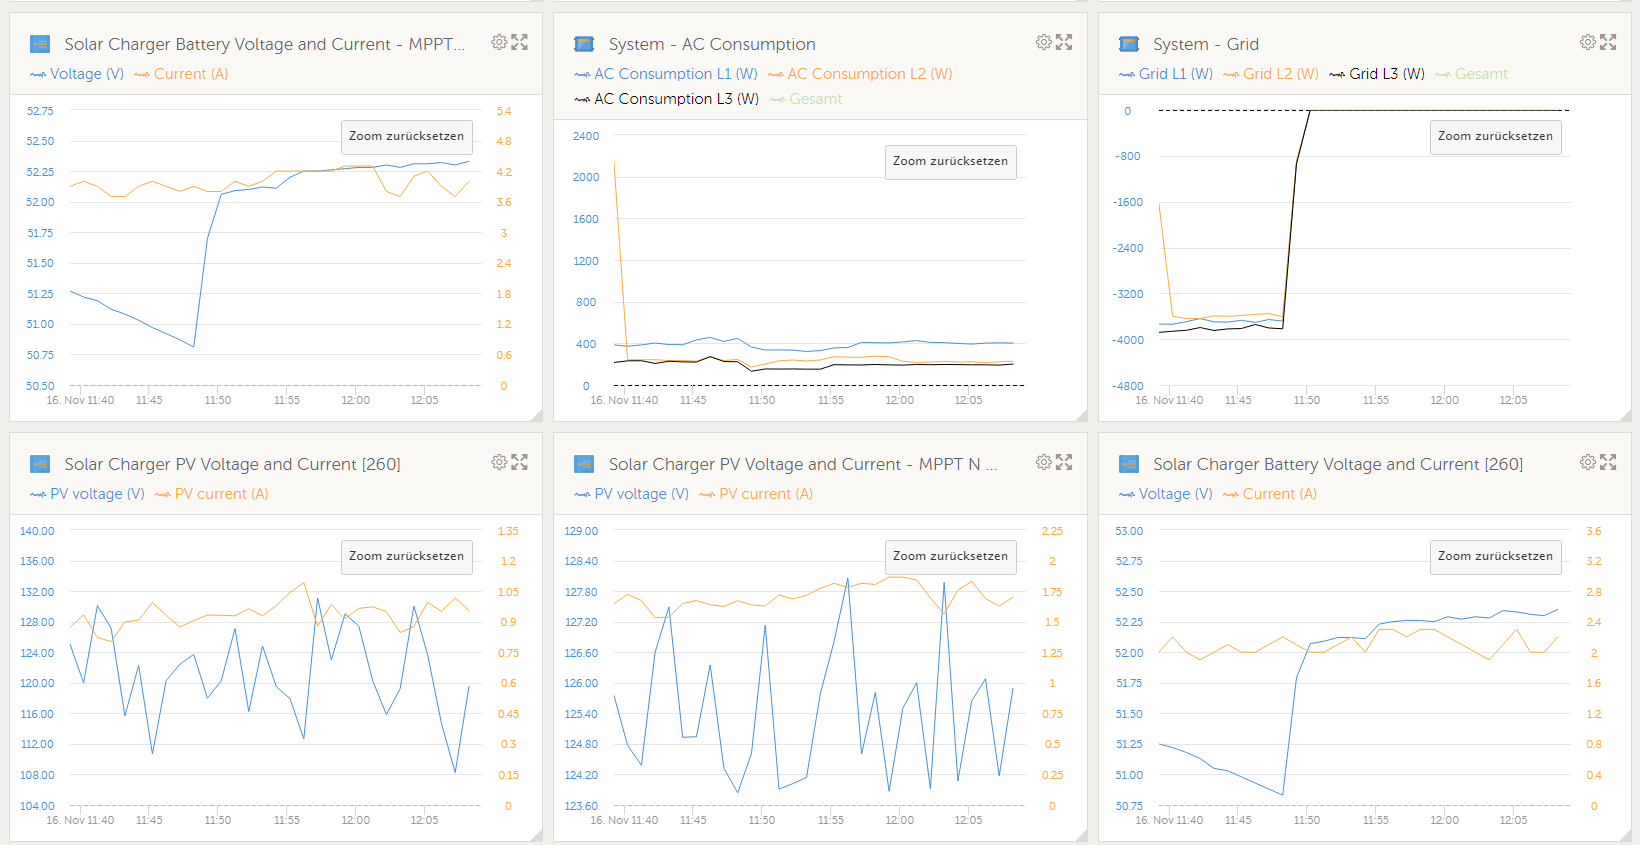Click resize handle of MPPT Battery Voltage widget

[x=537, y=415]
